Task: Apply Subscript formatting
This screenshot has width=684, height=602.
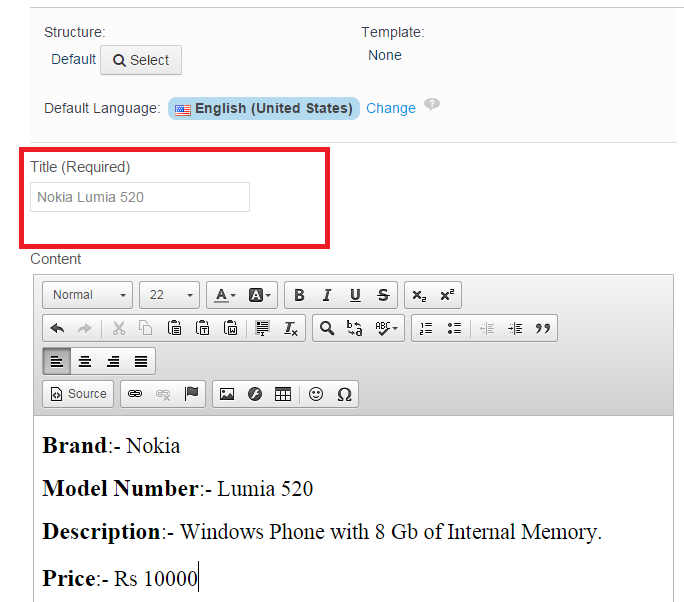Action: click(419, 295)
